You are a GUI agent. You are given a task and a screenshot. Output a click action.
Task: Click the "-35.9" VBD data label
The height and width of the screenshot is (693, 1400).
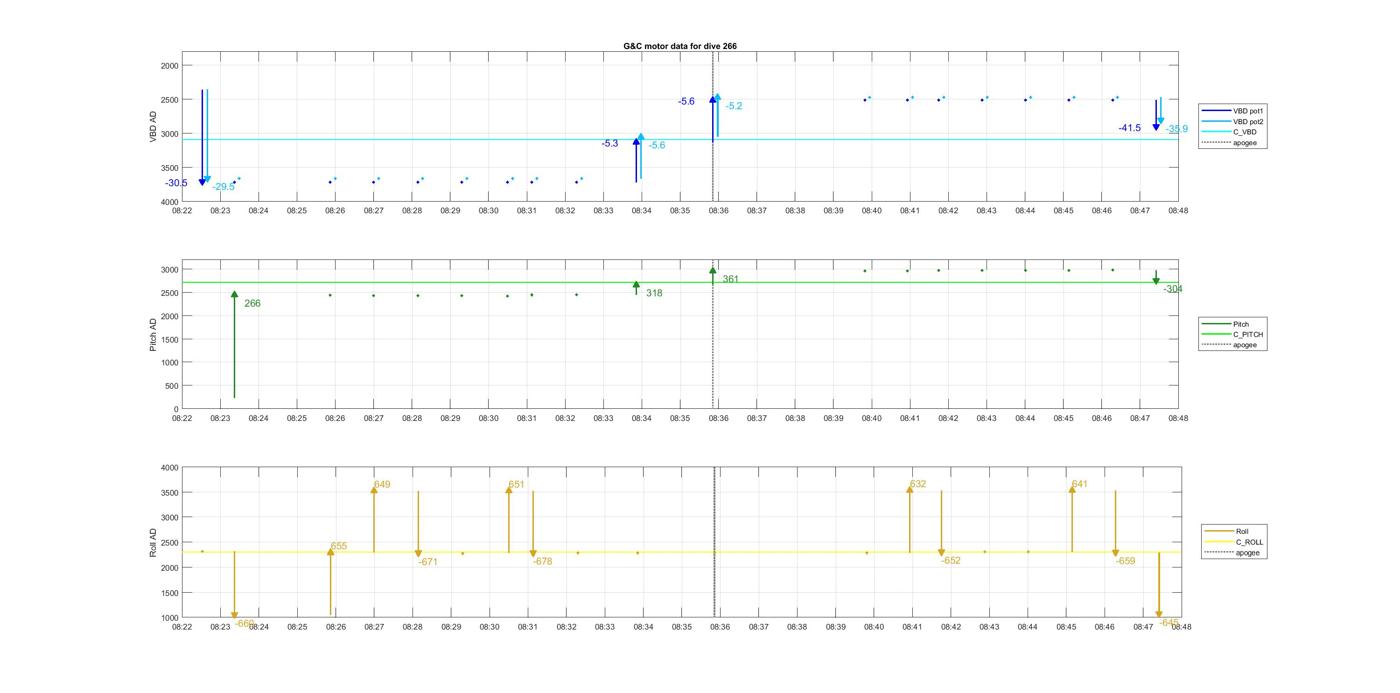click(x=1177, y=129)
